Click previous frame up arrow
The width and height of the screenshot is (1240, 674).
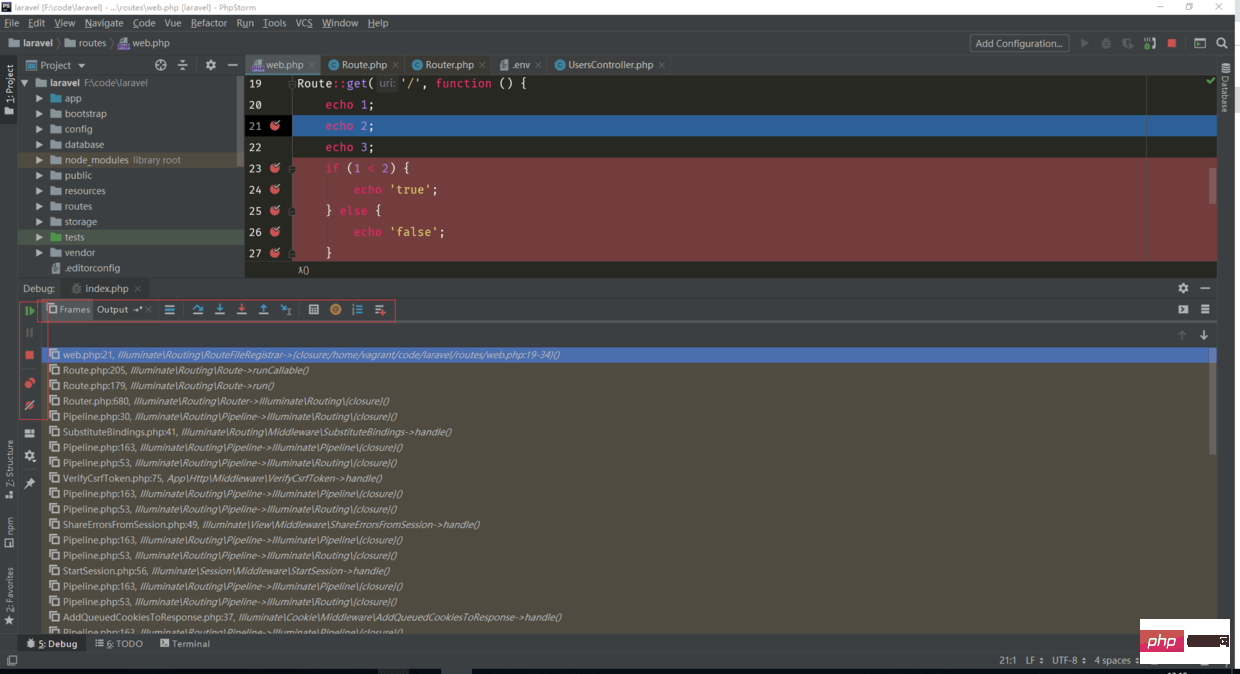coord(1182,335)
